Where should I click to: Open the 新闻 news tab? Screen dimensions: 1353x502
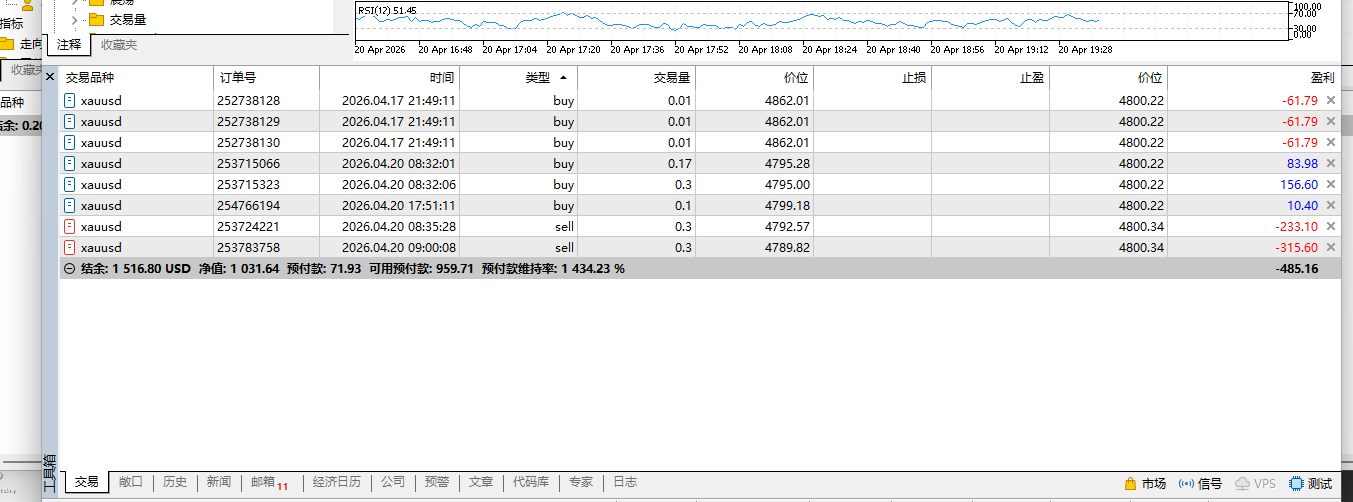[x=219, y=482]
